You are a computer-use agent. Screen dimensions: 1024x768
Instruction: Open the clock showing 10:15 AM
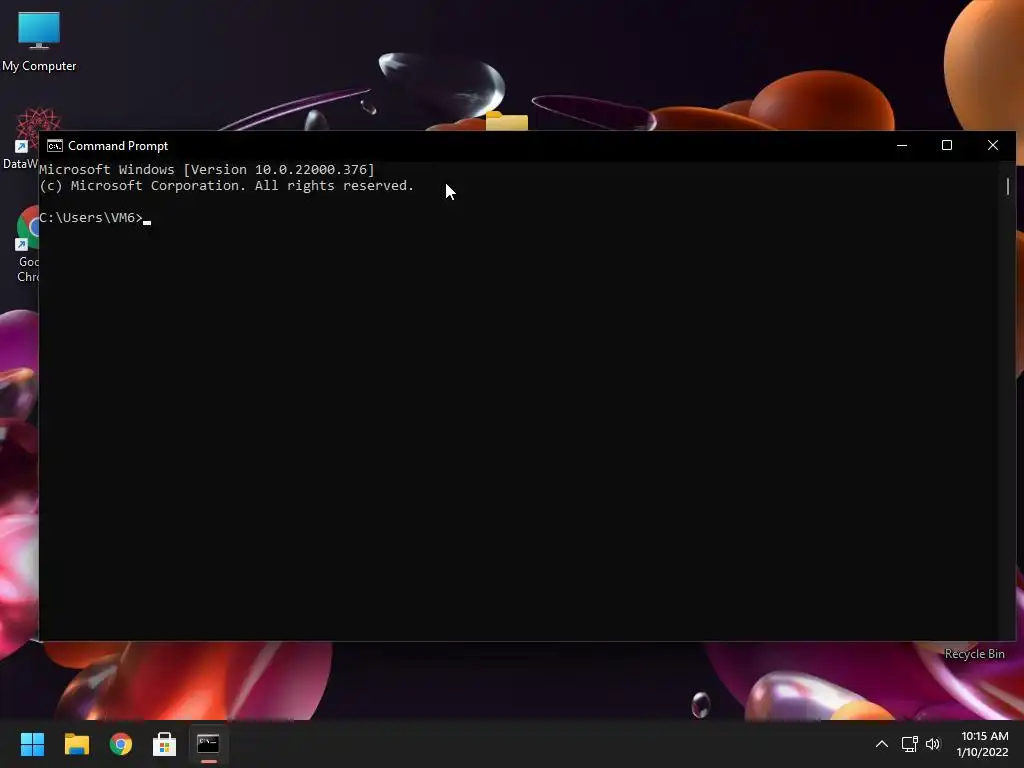[x=982, y=744]
